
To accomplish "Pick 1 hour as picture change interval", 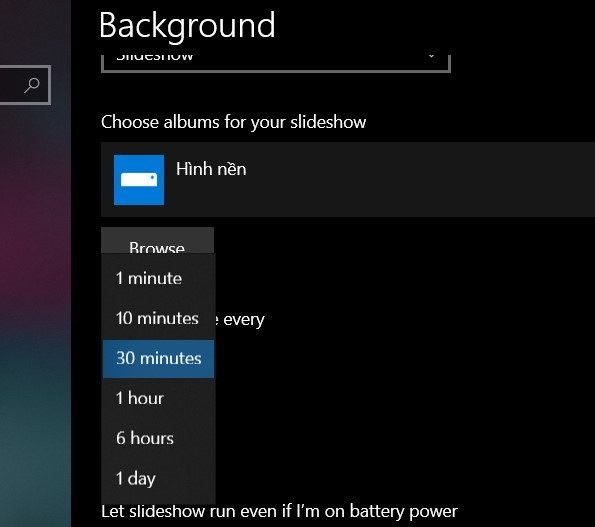I will tap(158, 398).
